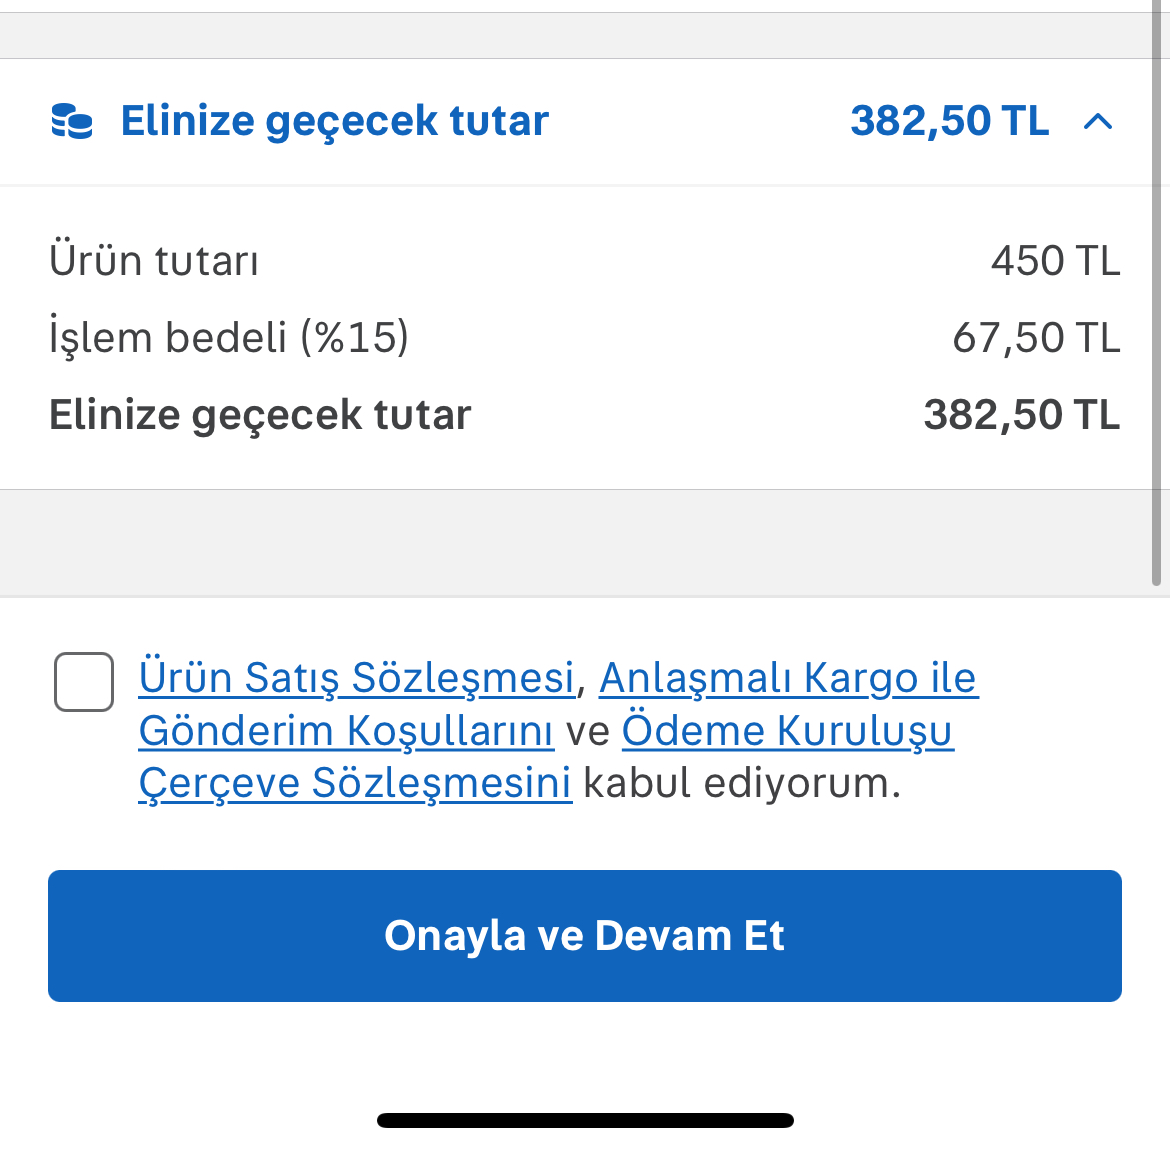The height and width of the screenshot is (1152, 1170).
Task: Open the Ürün Satış Sözleşmesi link
Action: [357, 678]
